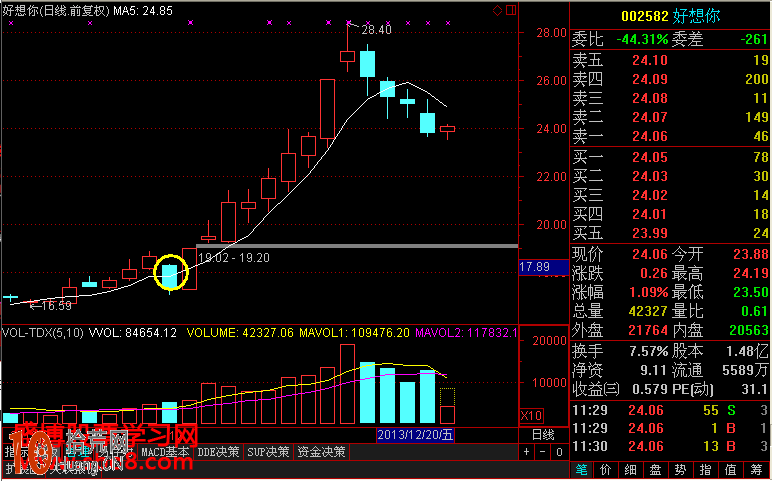
Task: Switch to the SUP决策 indicator tab
Action: 268,451
